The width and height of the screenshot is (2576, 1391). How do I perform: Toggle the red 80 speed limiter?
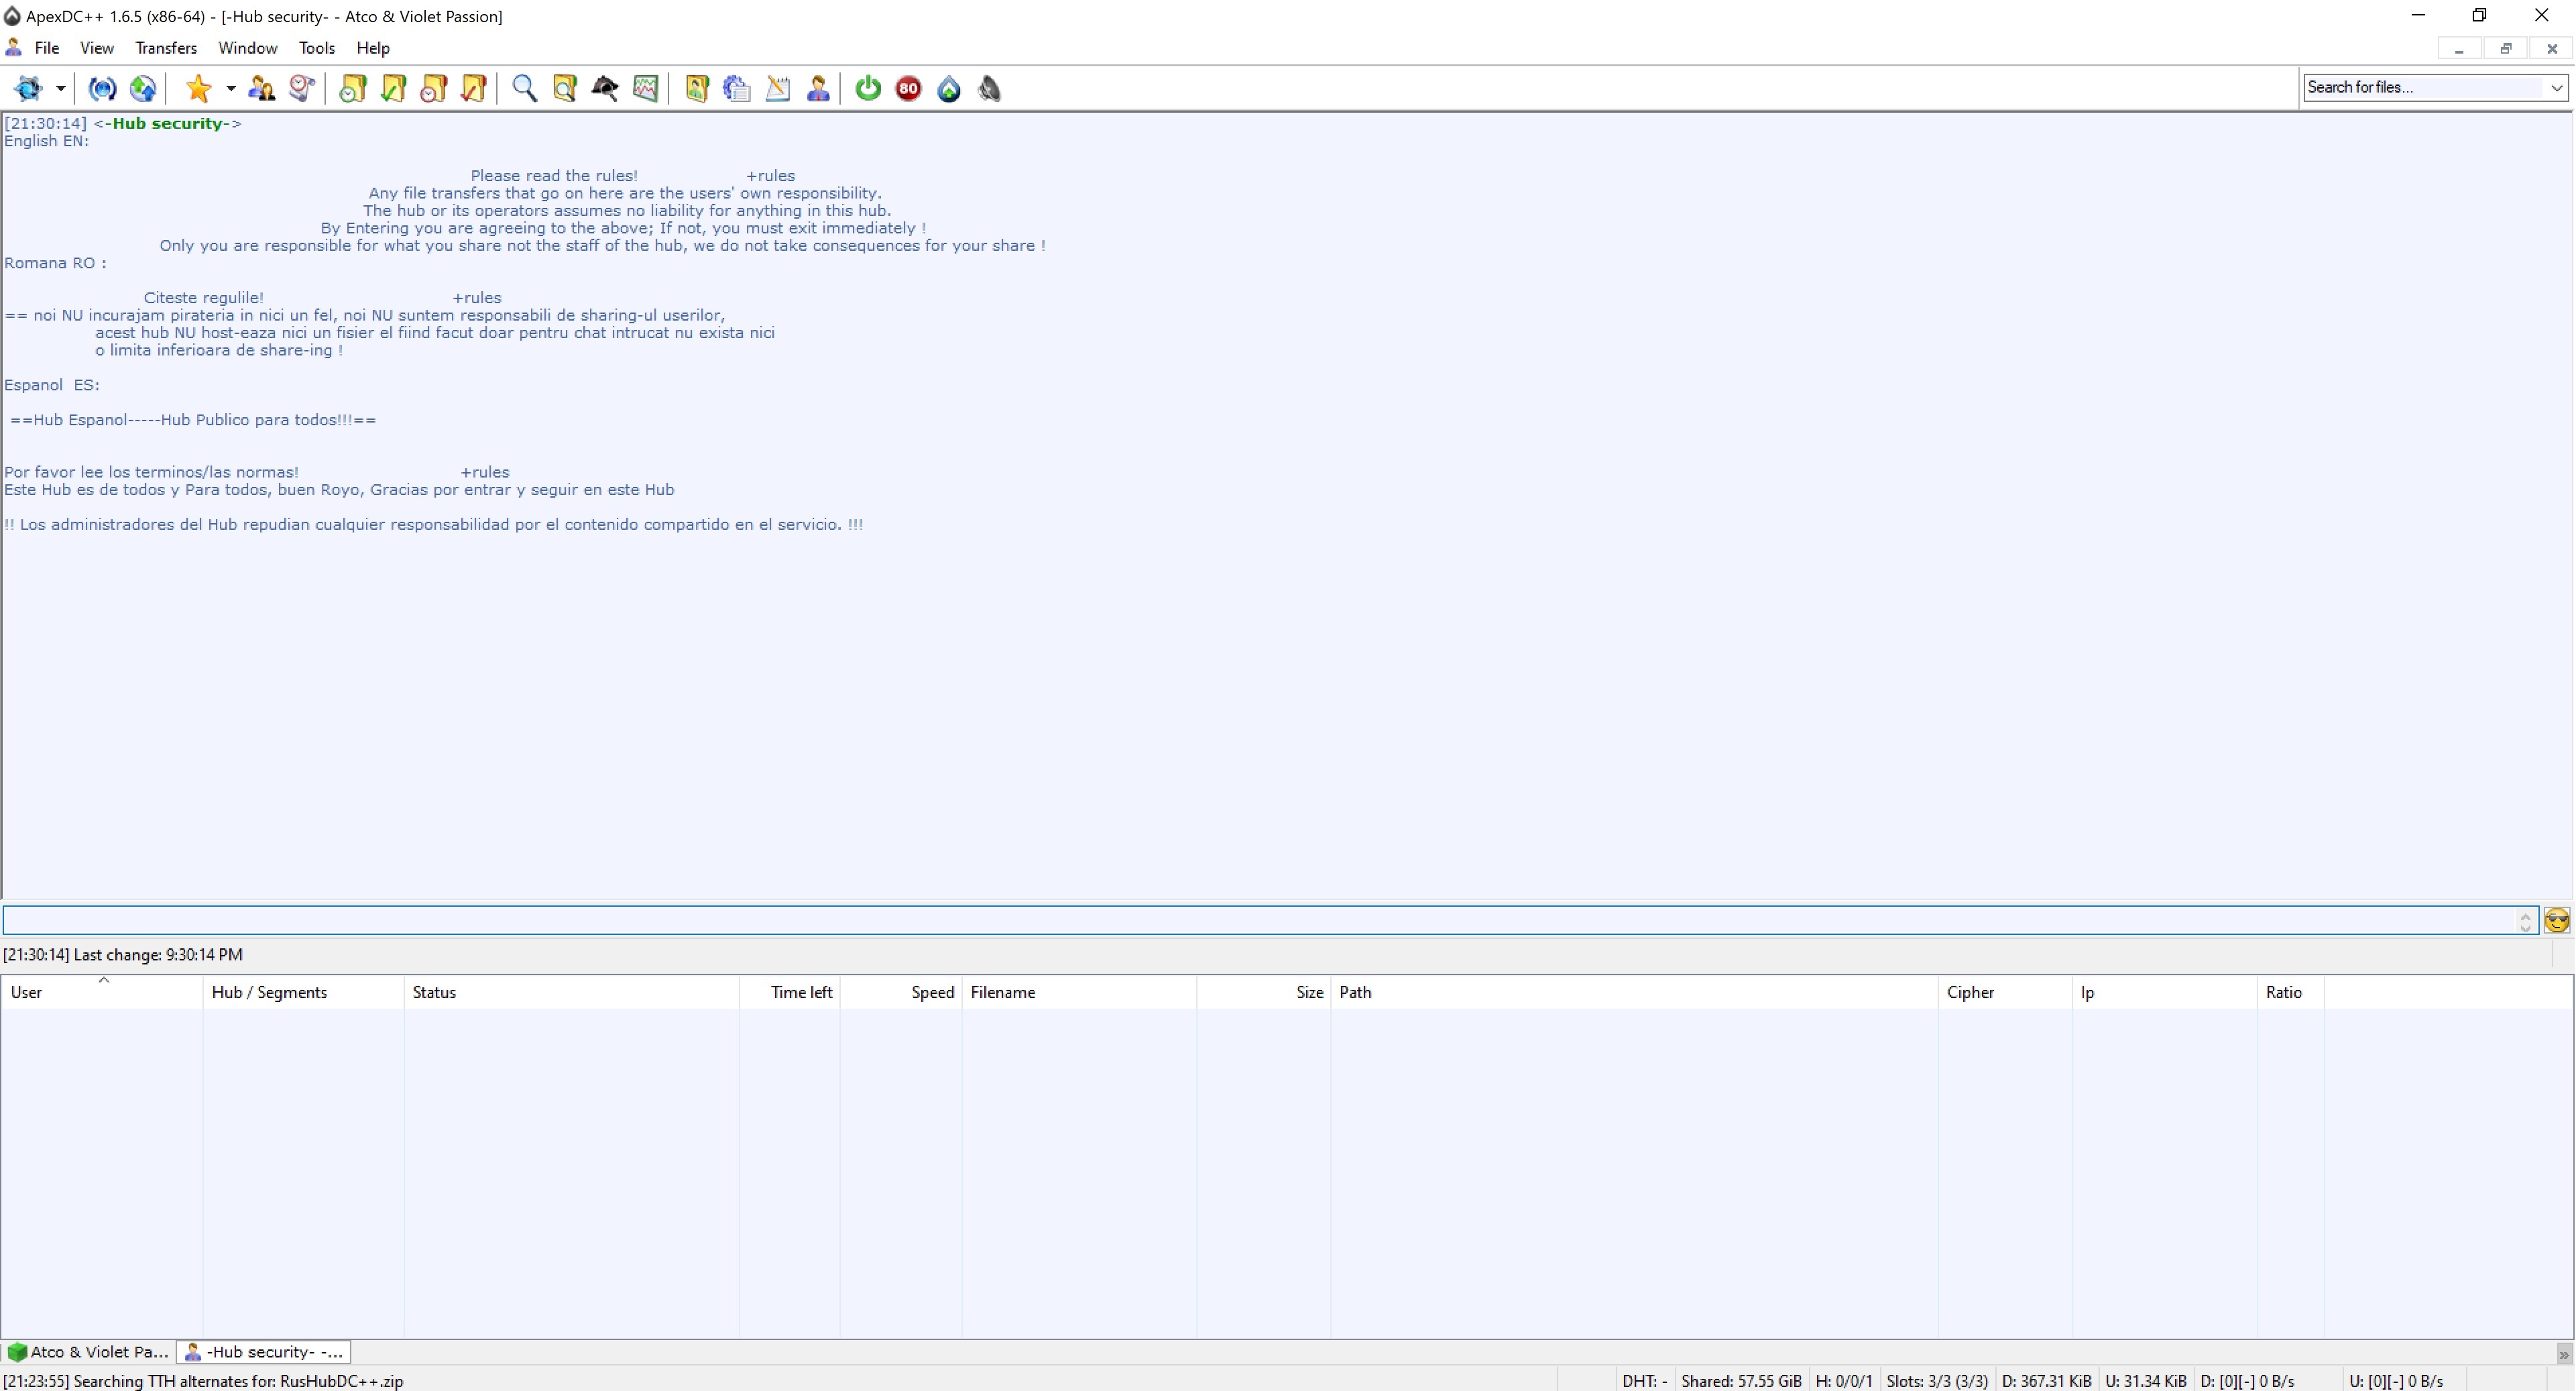click(x=908, y=89)
